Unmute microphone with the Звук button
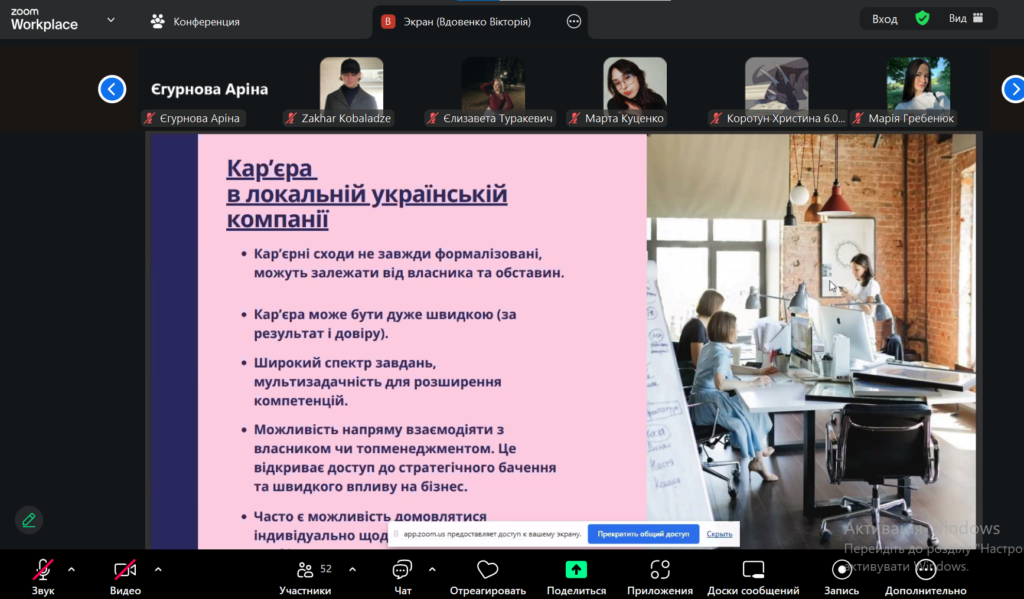1024x599 pixels. point(43,571)
